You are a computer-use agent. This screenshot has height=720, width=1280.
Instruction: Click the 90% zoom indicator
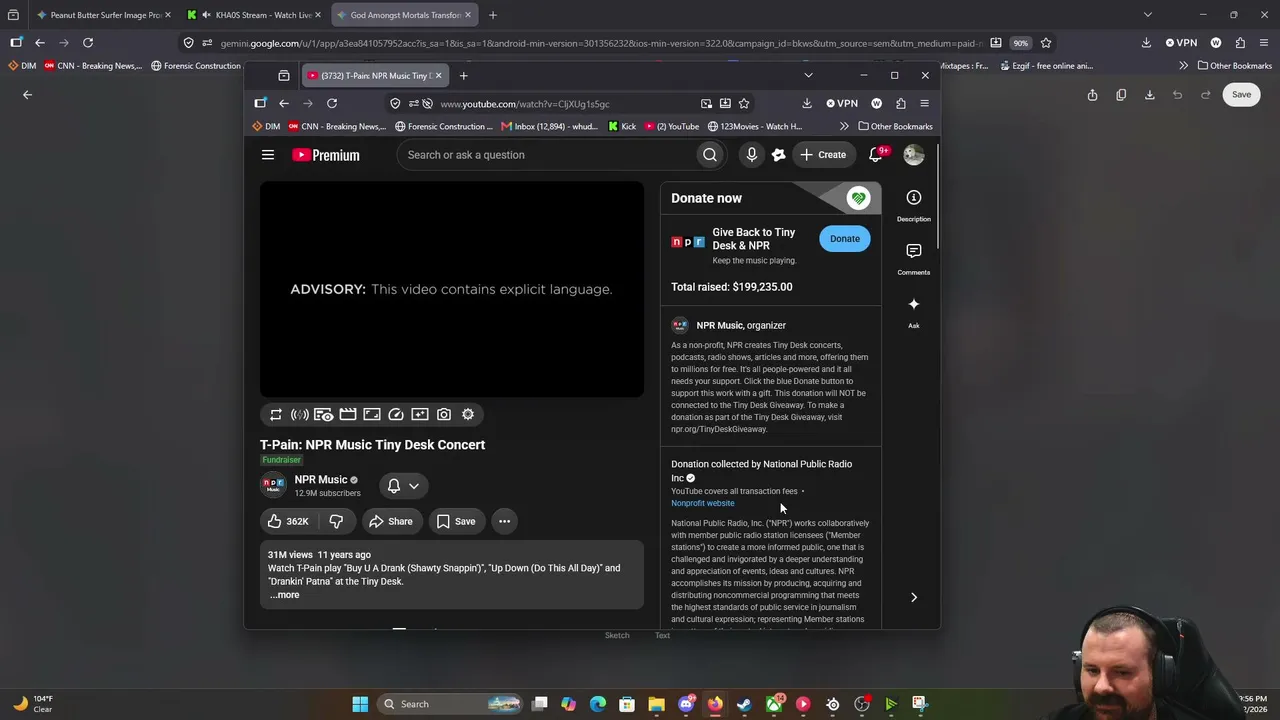pyautogui.click(x=1020, y=43)
